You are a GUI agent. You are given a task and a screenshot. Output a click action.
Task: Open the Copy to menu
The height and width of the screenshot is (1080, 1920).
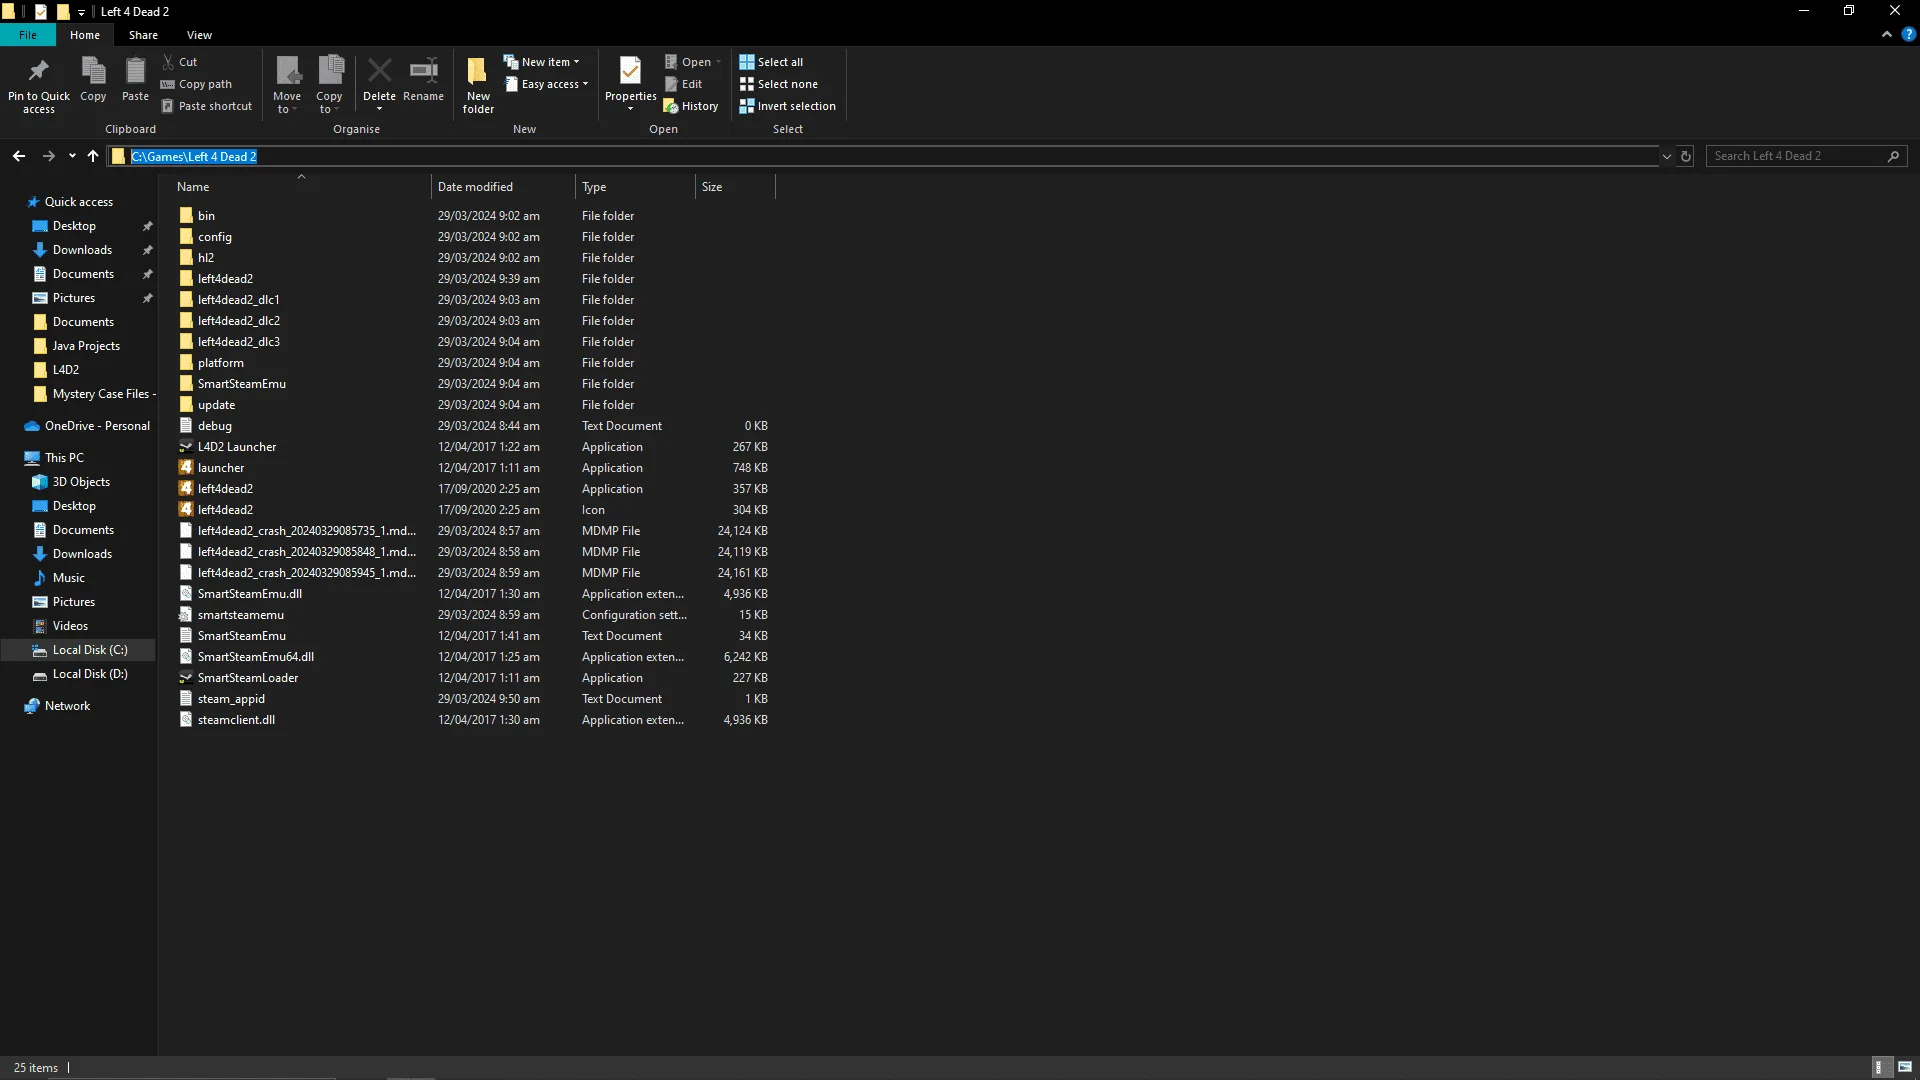329,85
